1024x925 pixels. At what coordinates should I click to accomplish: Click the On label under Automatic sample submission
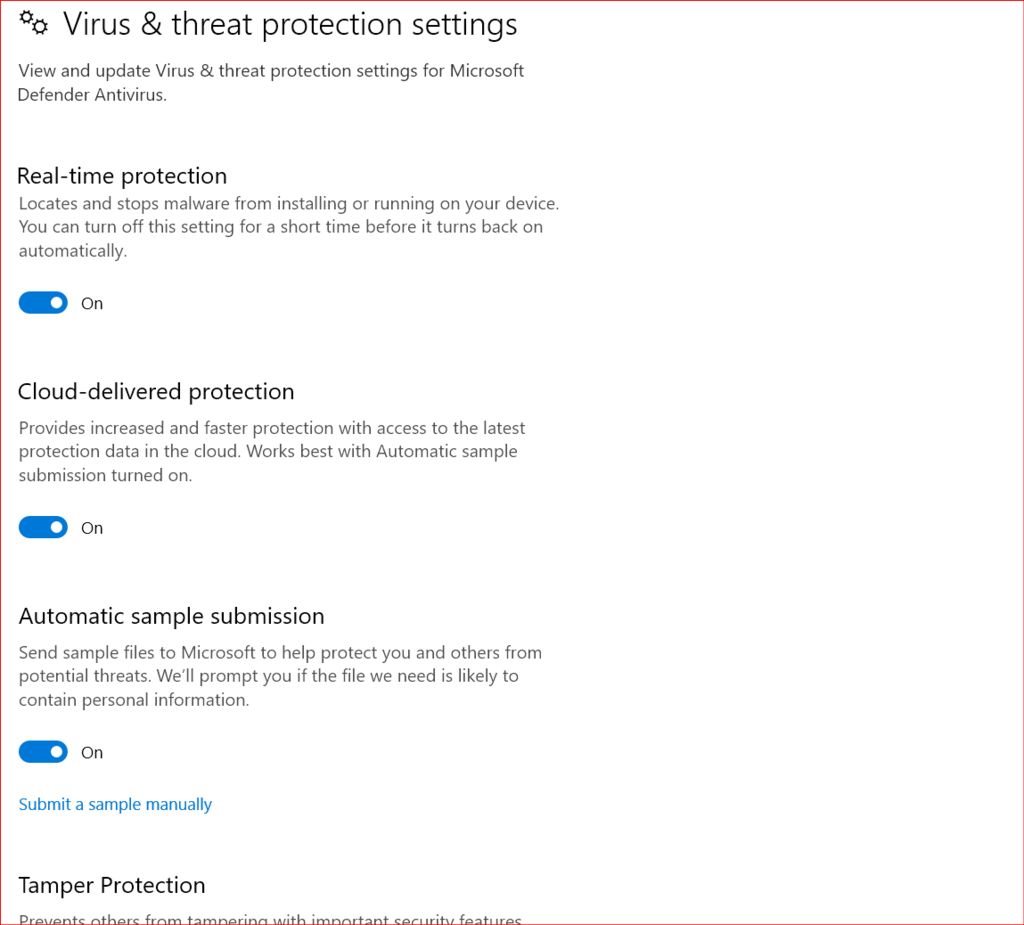[x=92, y=753]
